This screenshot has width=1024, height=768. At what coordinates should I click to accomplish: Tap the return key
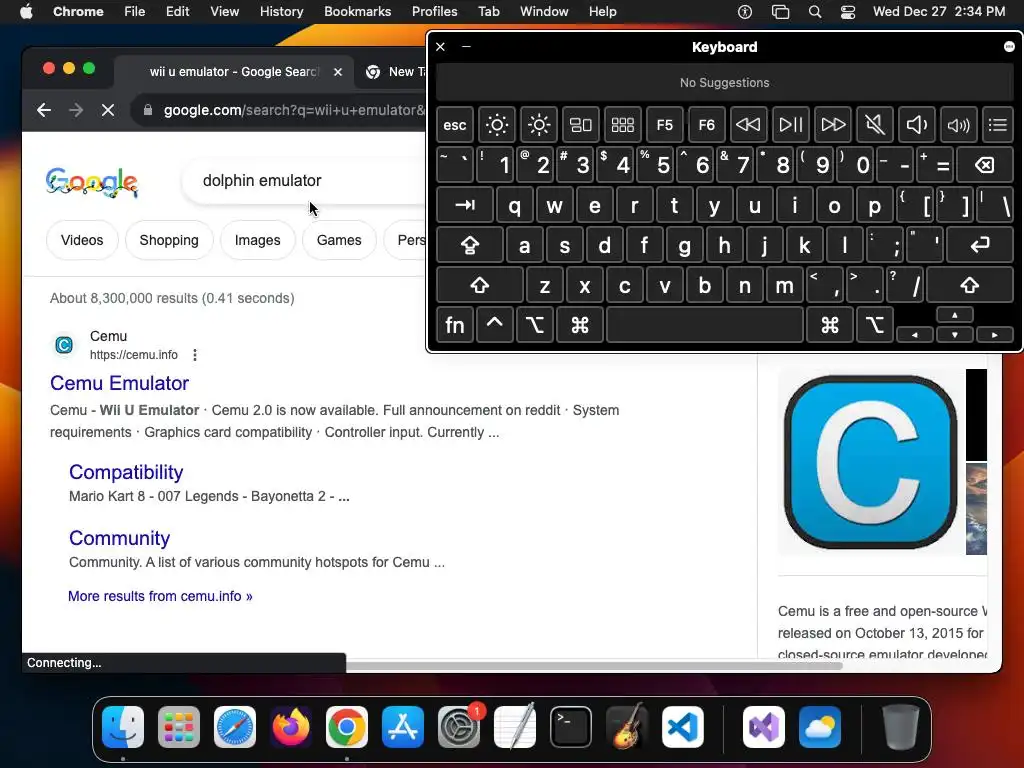pos(980,245)
